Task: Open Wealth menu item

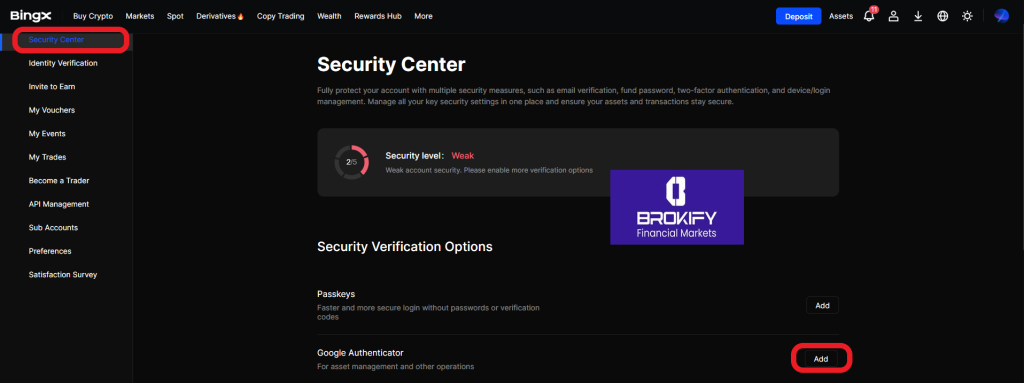Action: [329, 16]
